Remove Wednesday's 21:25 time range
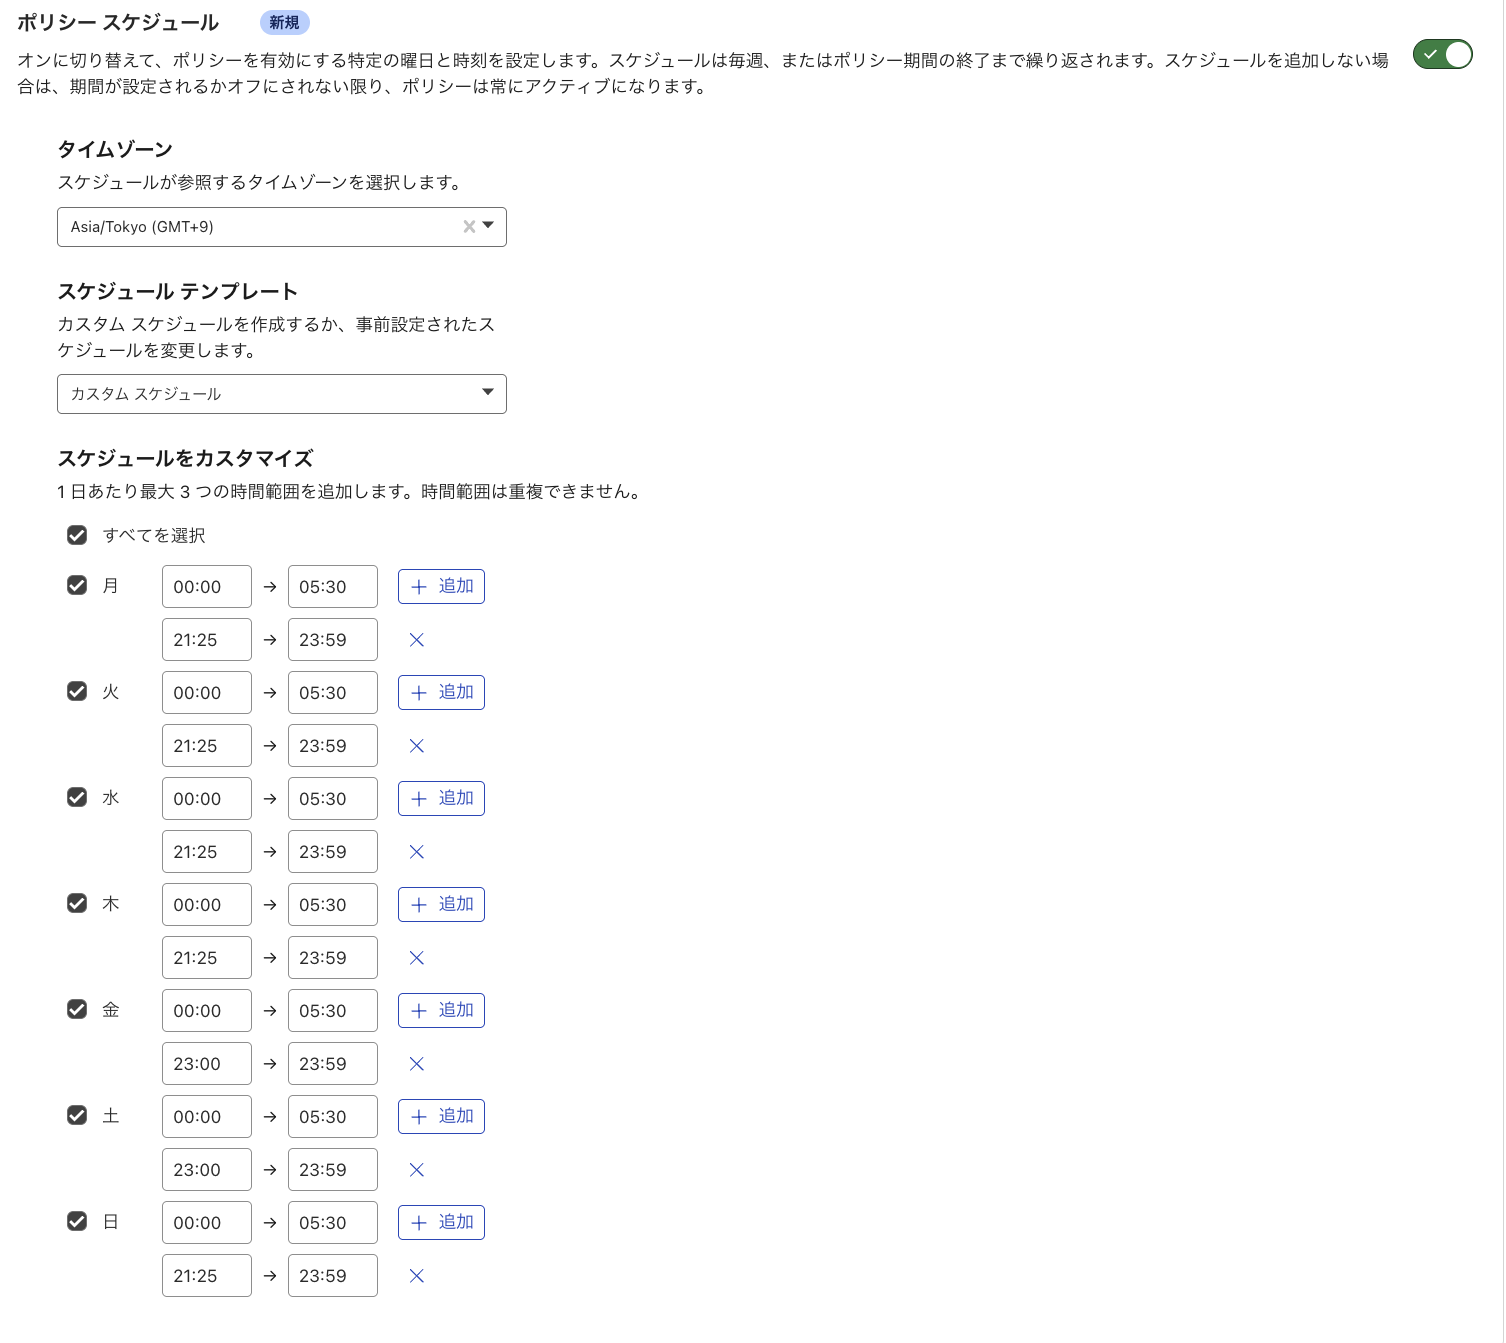This screenshot has width=1506, height=1343. [x=416, y=851]
